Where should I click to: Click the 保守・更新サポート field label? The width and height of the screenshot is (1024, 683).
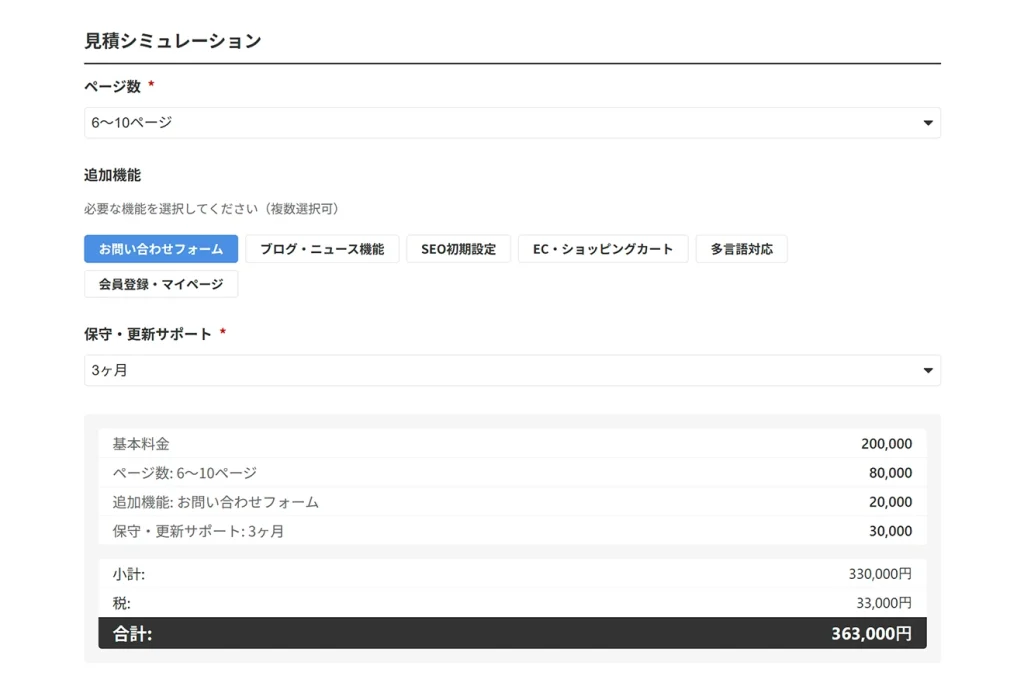[148, 334]
